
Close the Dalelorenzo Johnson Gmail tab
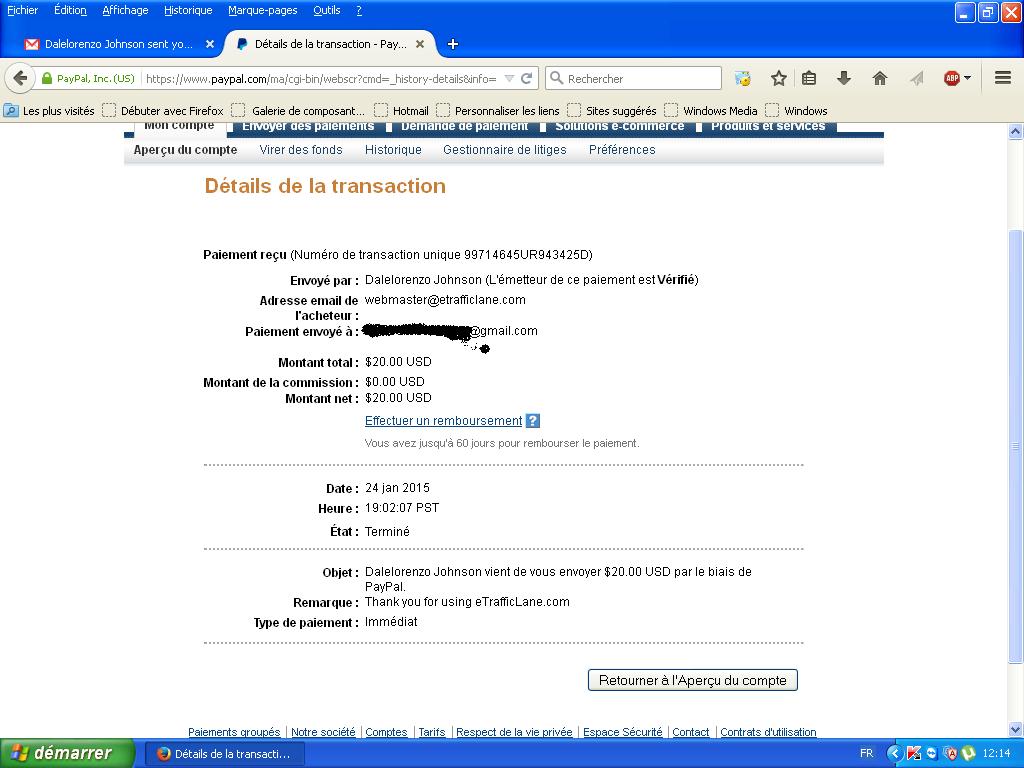[x=210, y=44]
